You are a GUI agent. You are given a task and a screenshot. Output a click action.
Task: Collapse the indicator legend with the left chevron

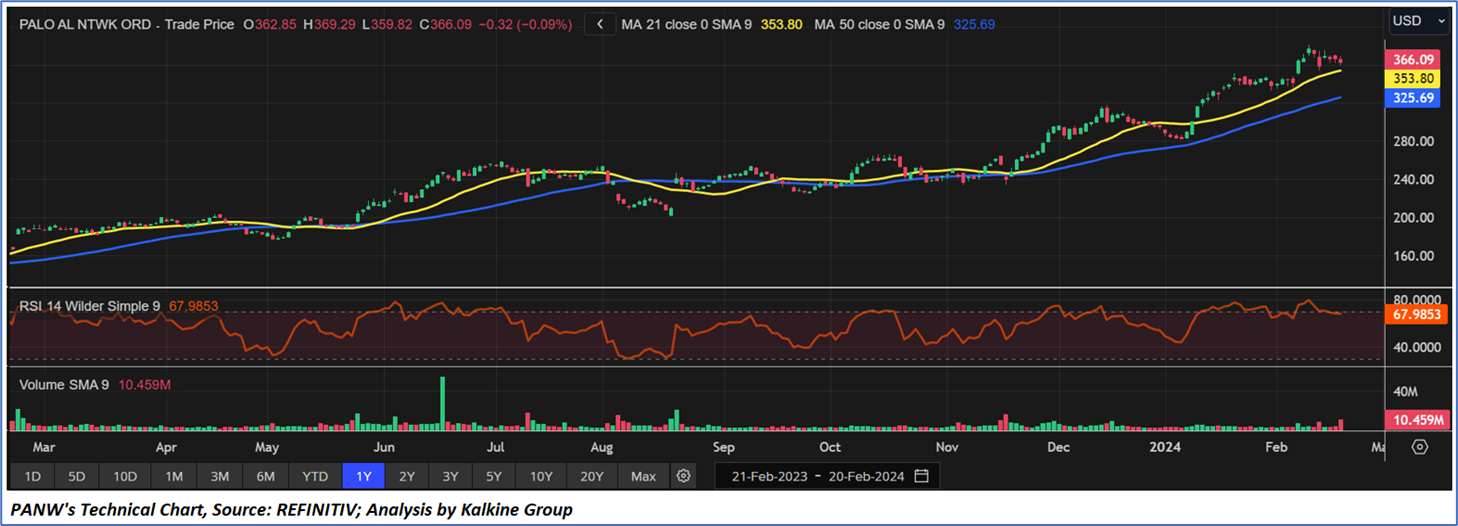tap(600, 23)
